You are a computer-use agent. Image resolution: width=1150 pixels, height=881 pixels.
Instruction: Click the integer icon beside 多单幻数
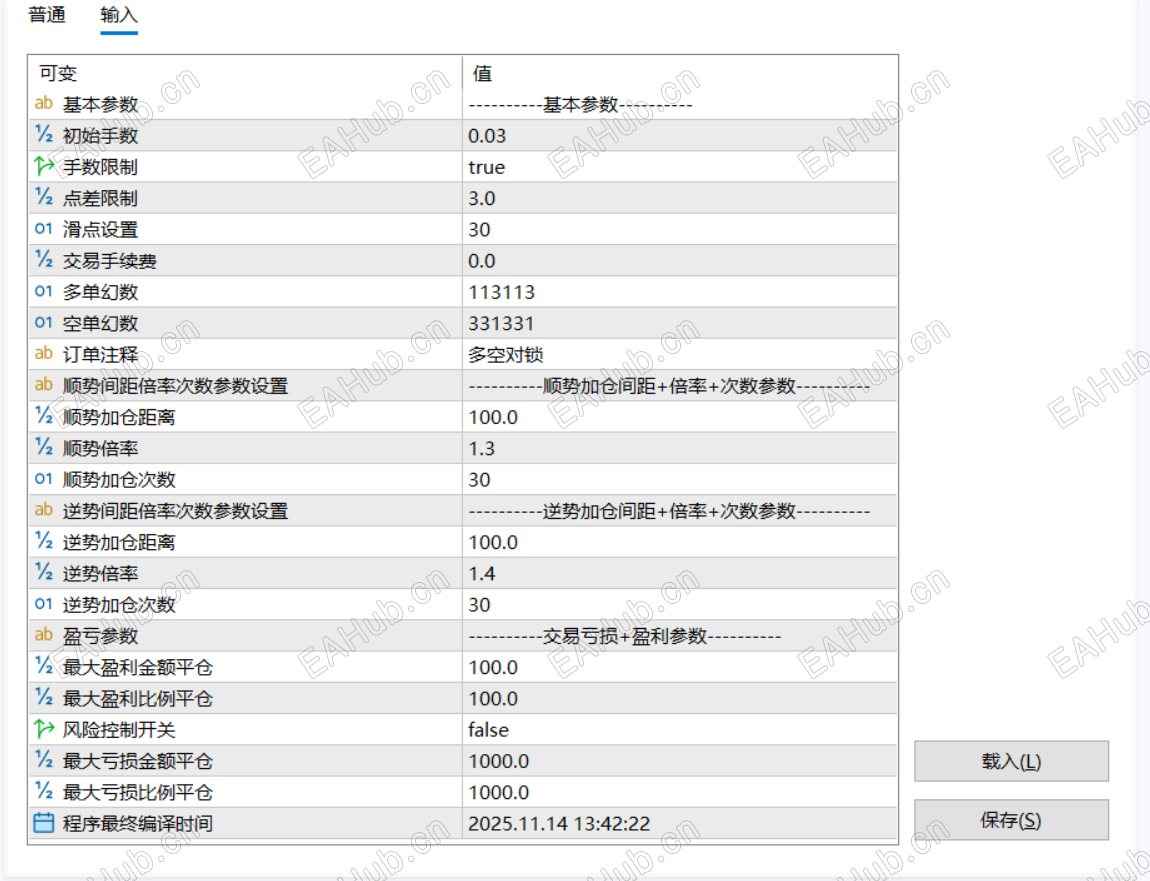pos(44,291)
